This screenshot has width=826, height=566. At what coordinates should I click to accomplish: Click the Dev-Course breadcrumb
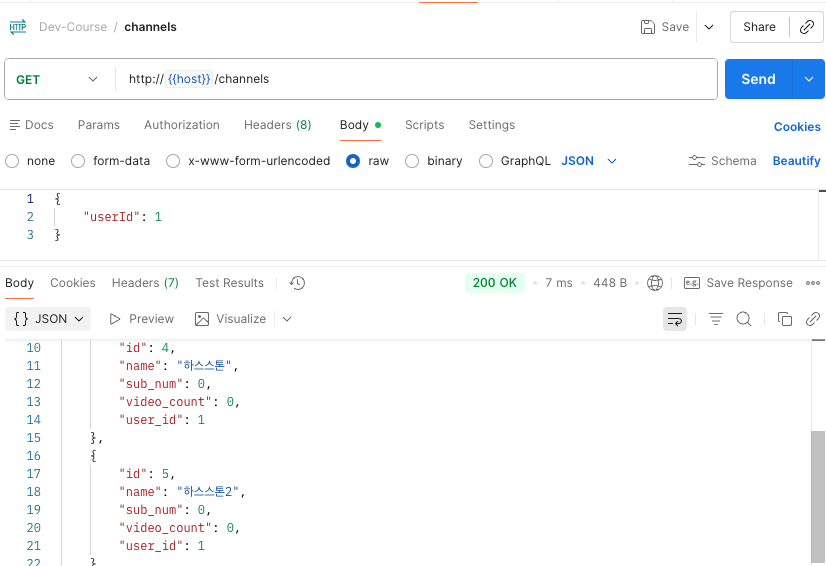(x=73, y=27)
